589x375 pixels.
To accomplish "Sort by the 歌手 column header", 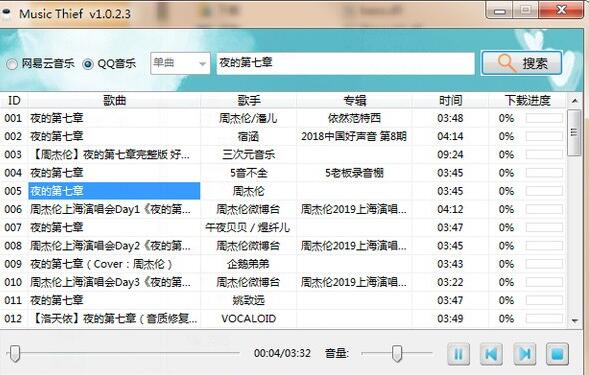I will click(x=248, y=101).
